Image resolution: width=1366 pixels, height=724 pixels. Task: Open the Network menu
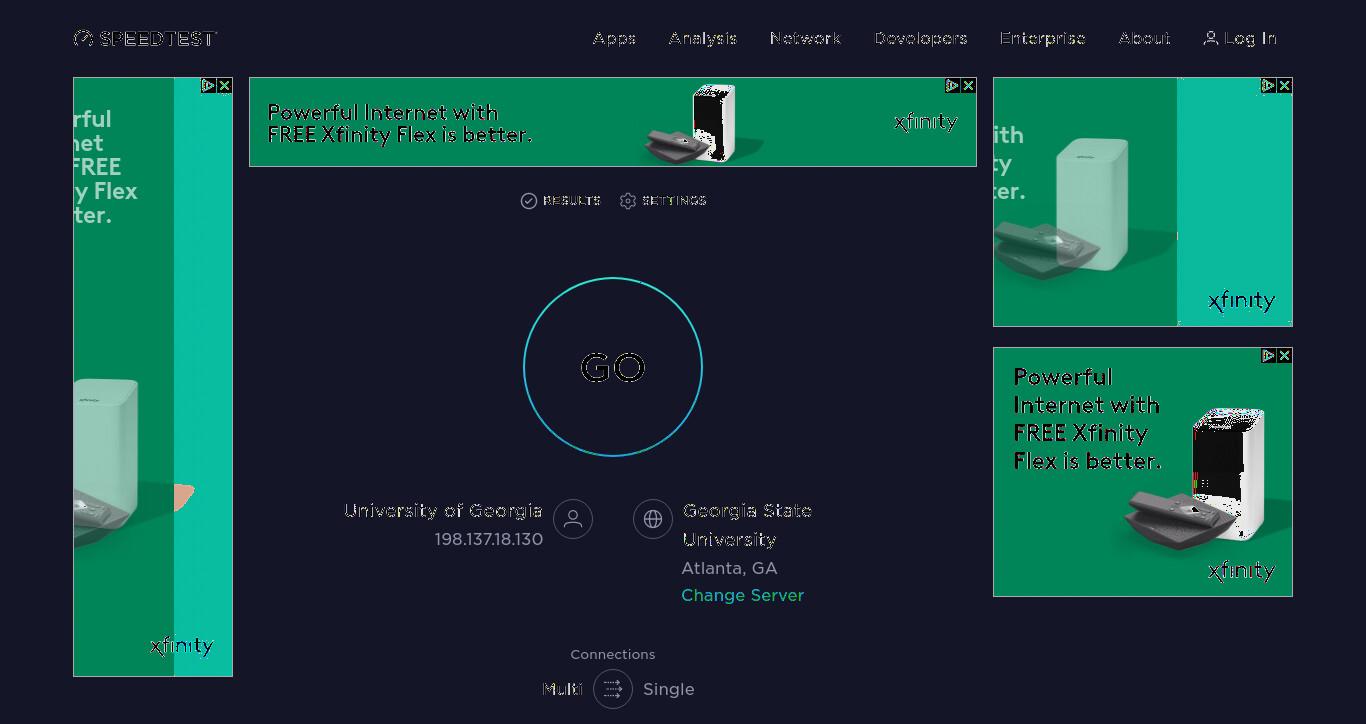tap(806, 38)
